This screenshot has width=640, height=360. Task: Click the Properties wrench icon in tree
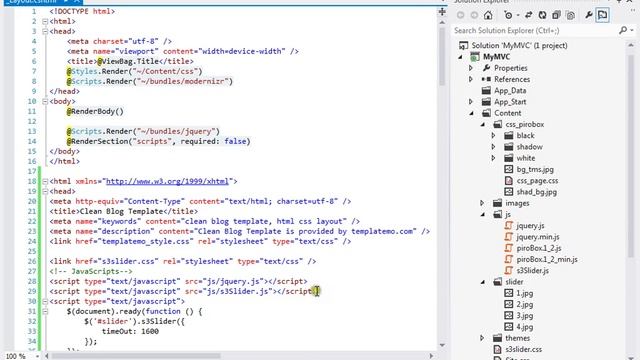pyautogui.click(x=486, y=68)
